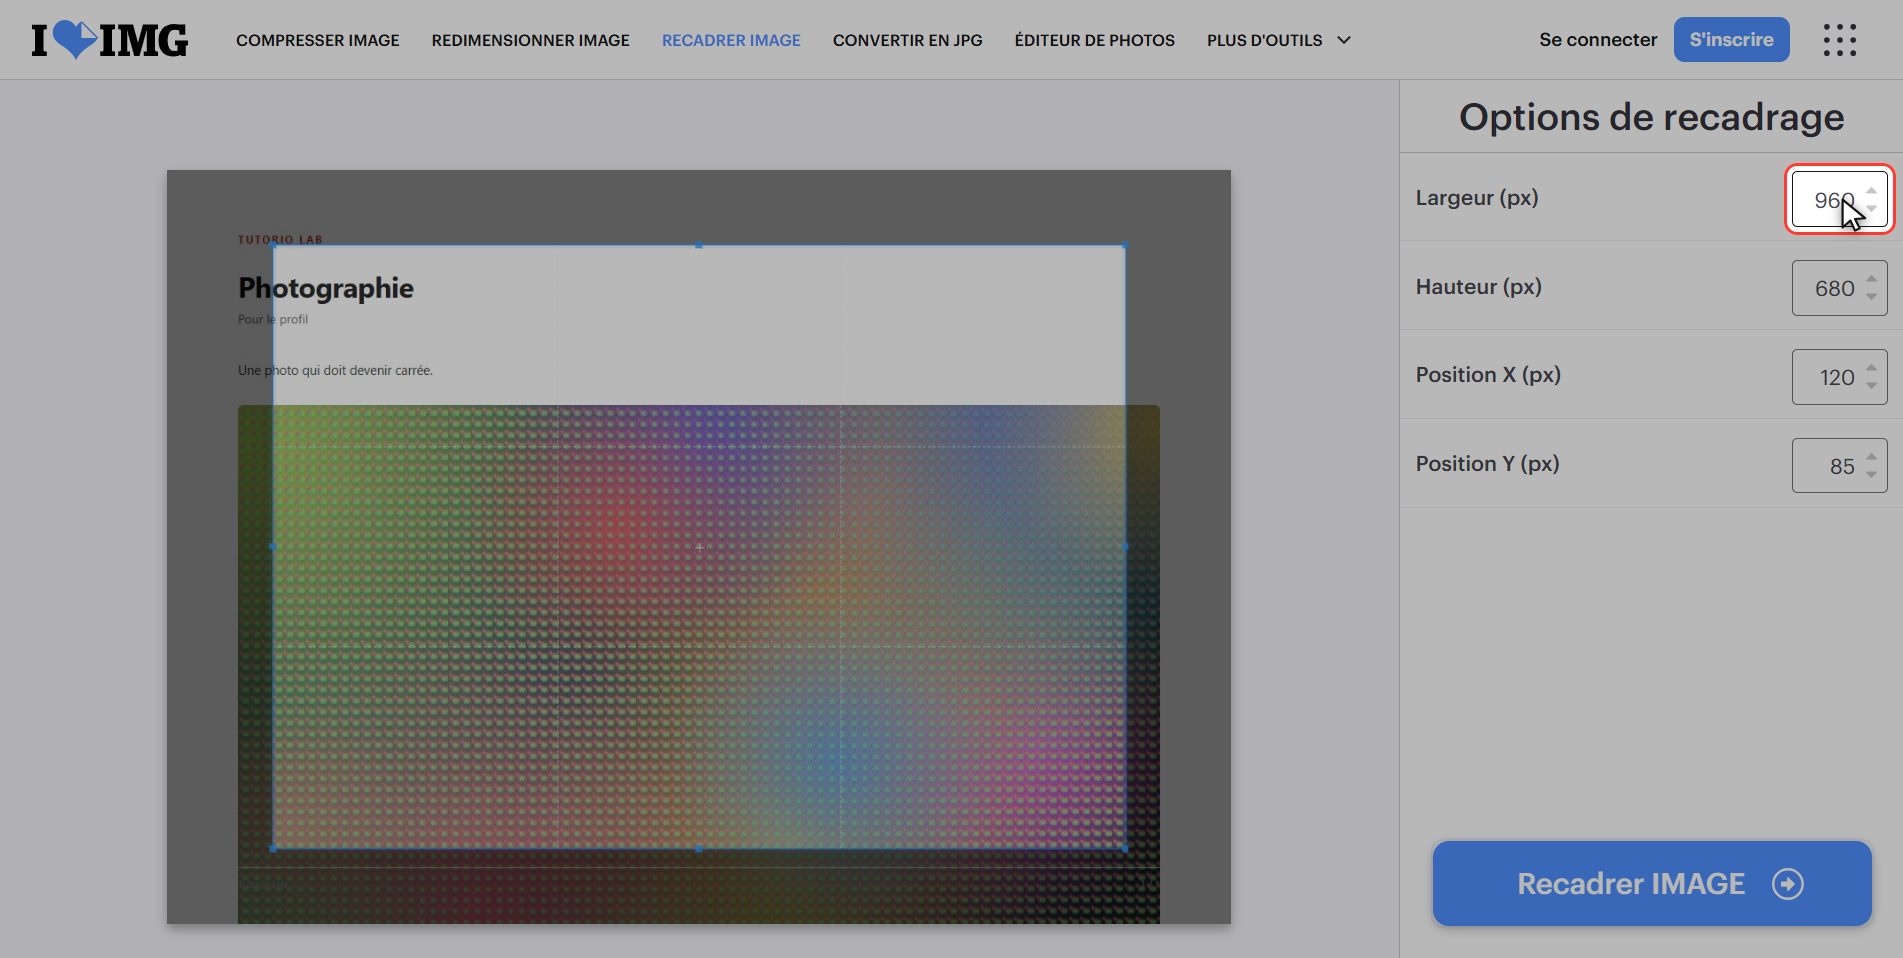Image resolution: width=1903 pixels, height=958 pixels.
Task: Increase Largeur with the up arrow
Action: (x=1871, y=190)
